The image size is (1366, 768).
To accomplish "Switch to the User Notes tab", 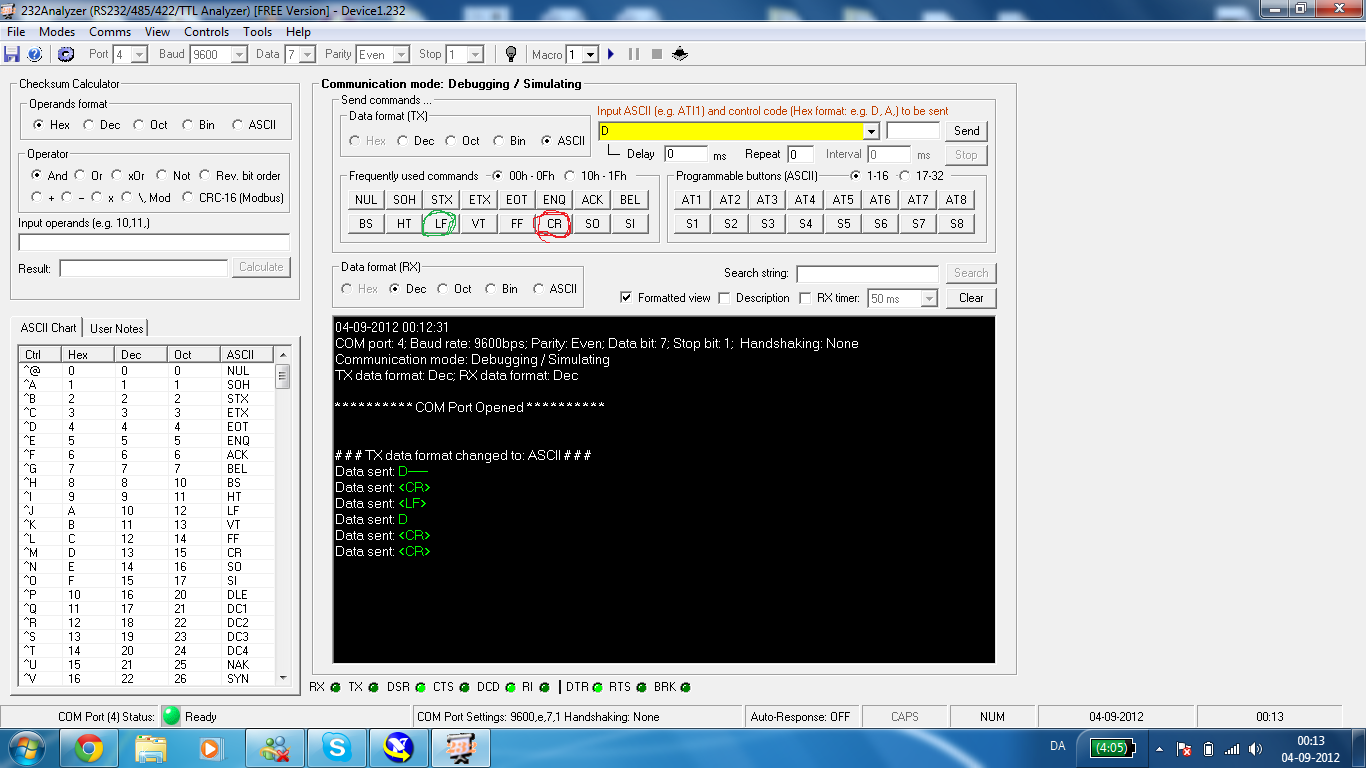I will 117,328.
